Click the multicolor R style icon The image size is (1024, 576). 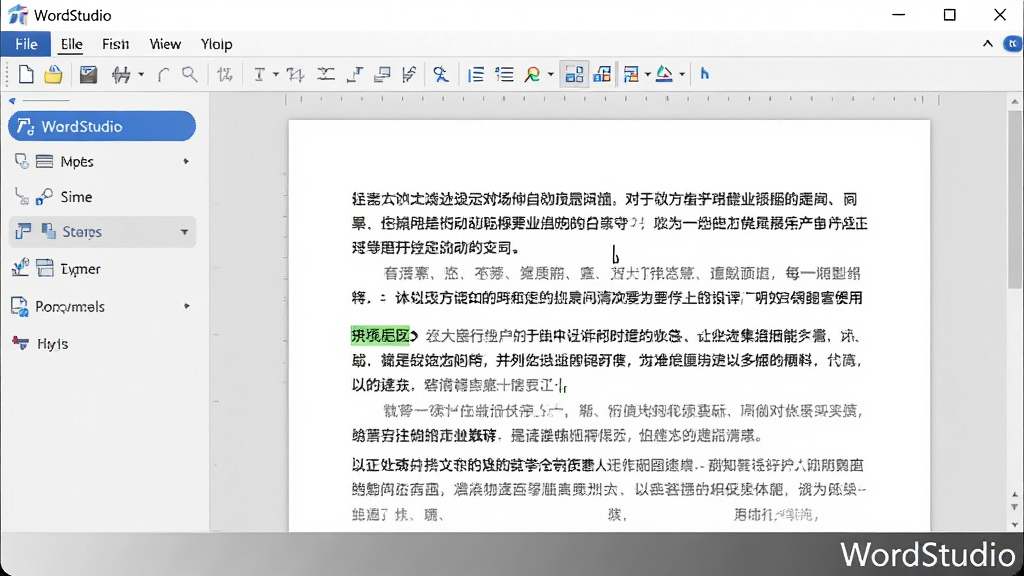[532, 74]
